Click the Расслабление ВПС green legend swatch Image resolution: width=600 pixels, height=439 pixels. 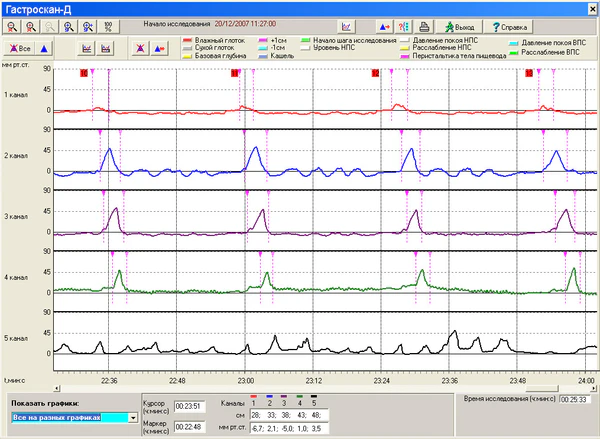[512, 52]
